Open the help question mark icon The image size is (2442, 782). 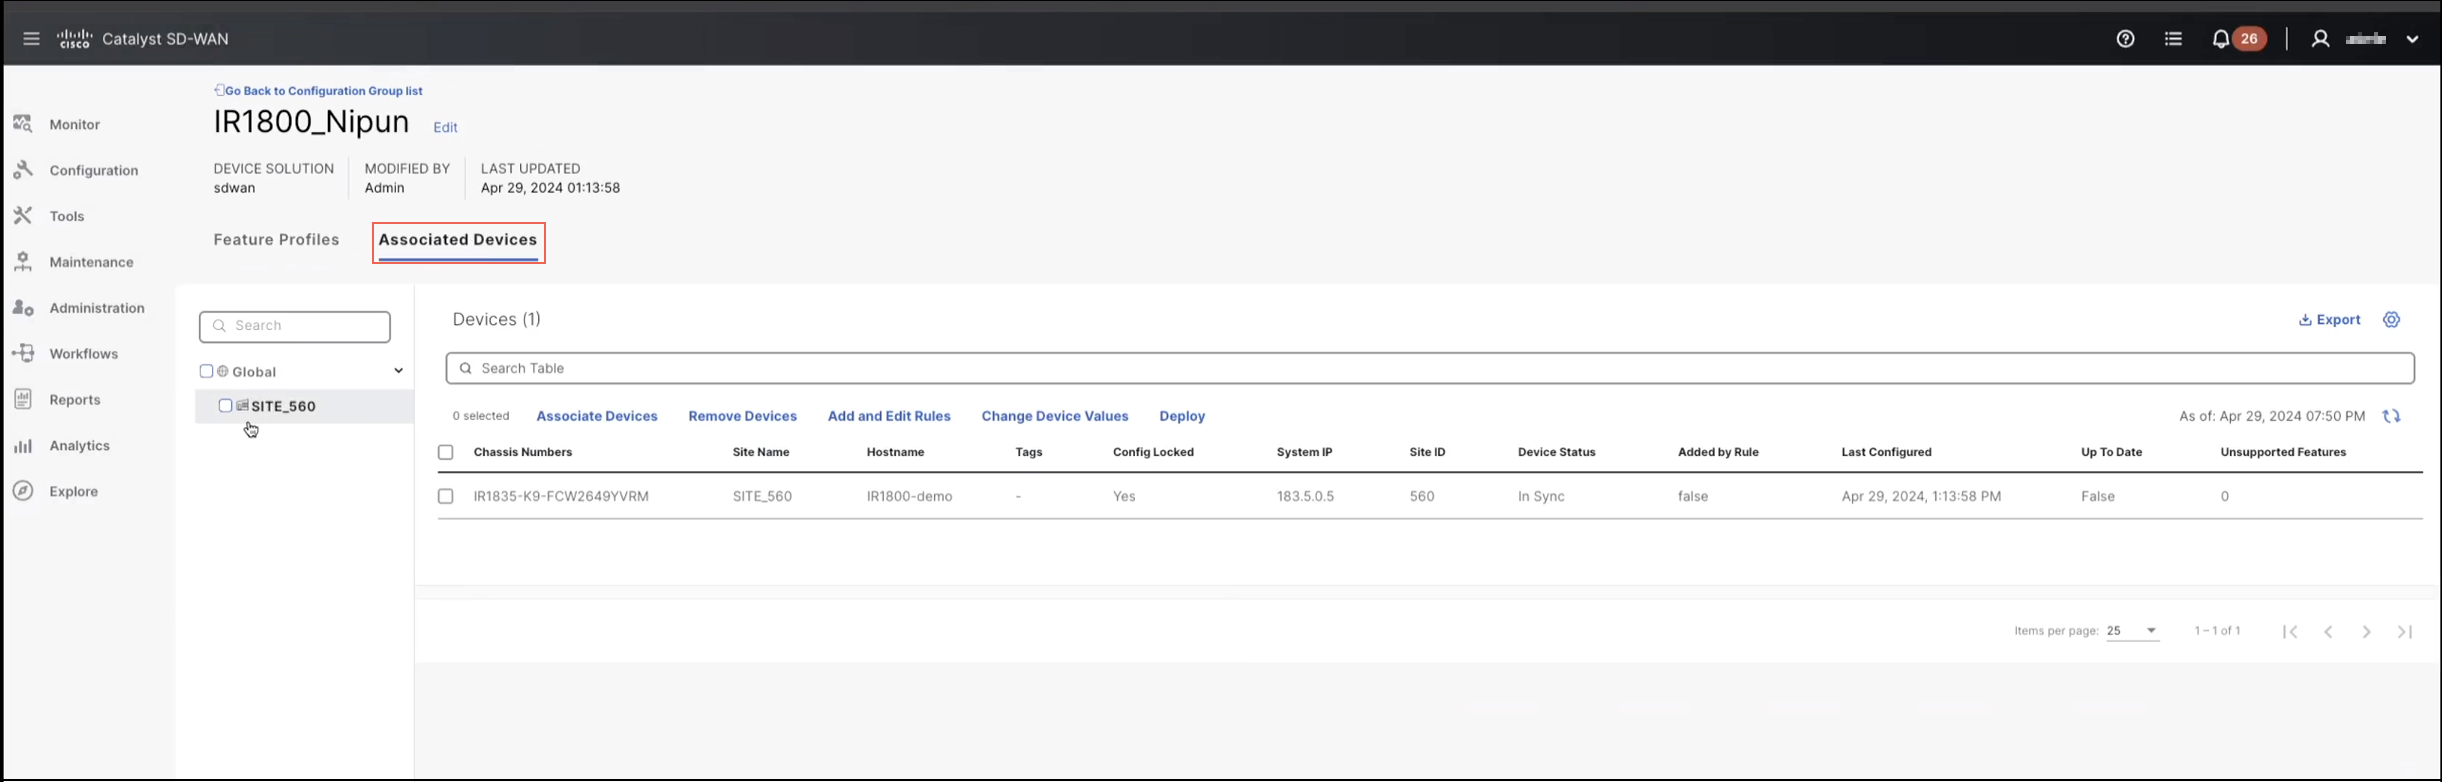(x=2125, y=39)
